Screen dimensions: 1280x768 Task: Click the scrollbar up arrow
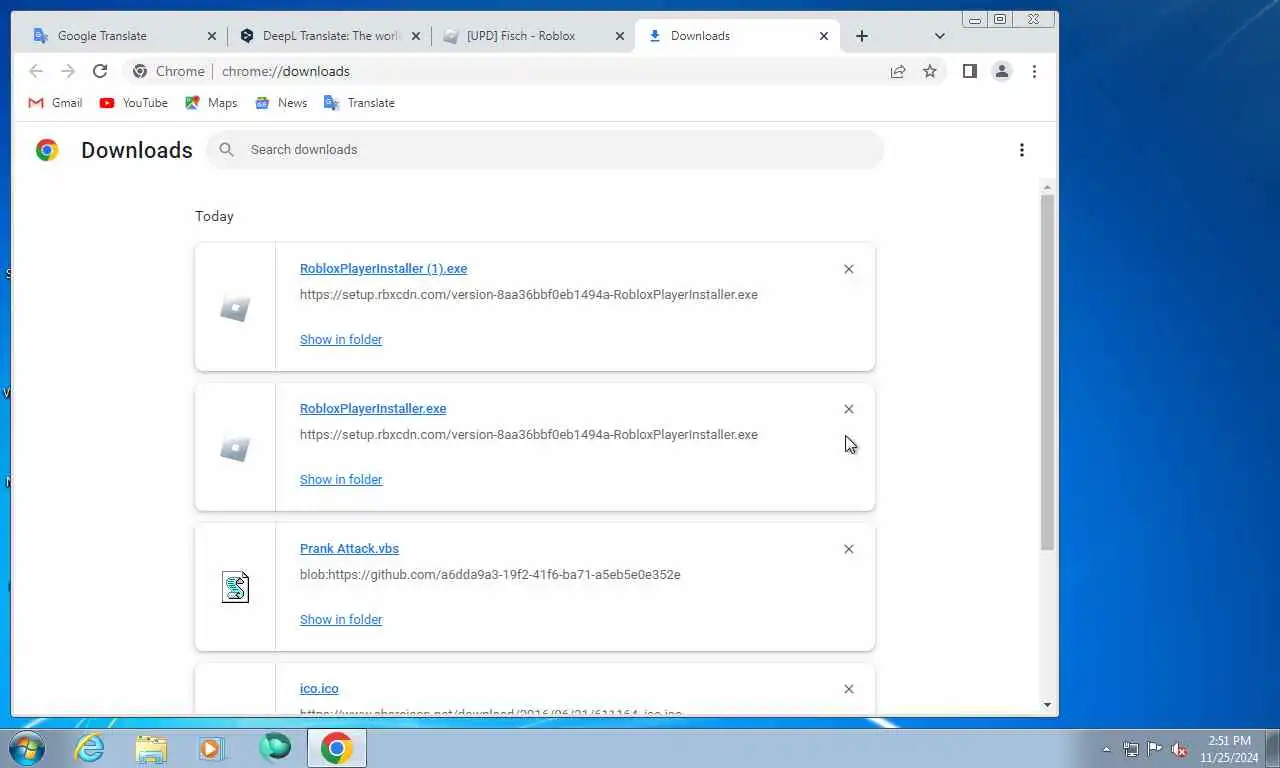tap(1047, 187)
